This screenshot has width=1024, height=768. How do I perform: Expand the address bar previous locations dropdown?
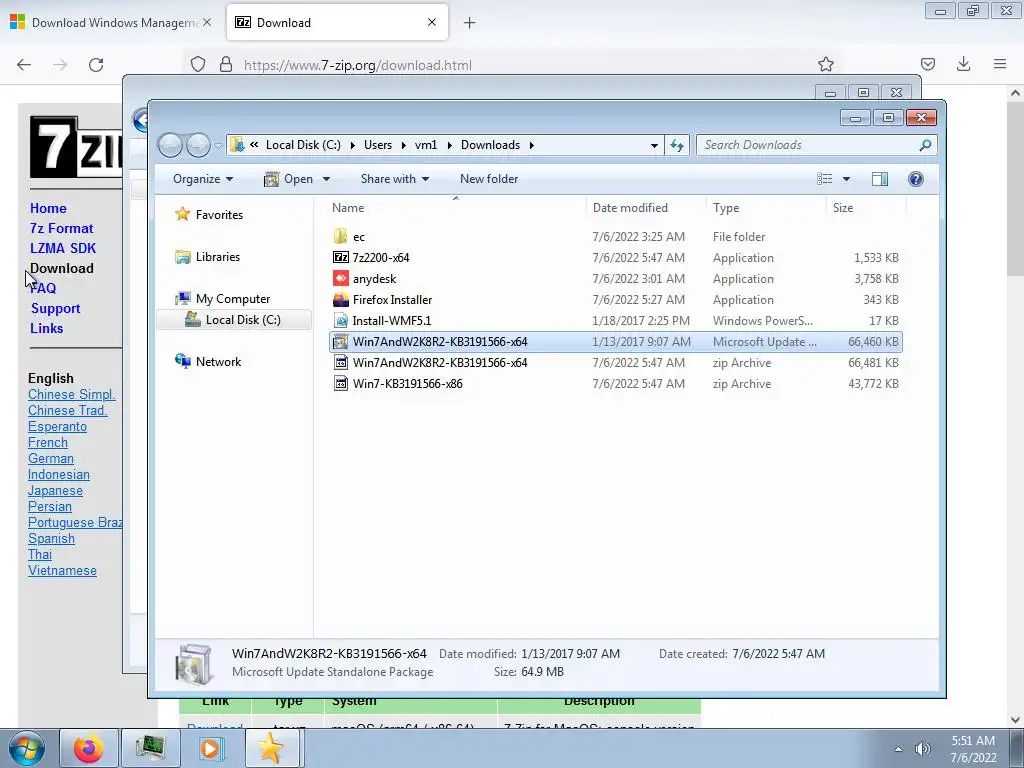coord(654,146)
